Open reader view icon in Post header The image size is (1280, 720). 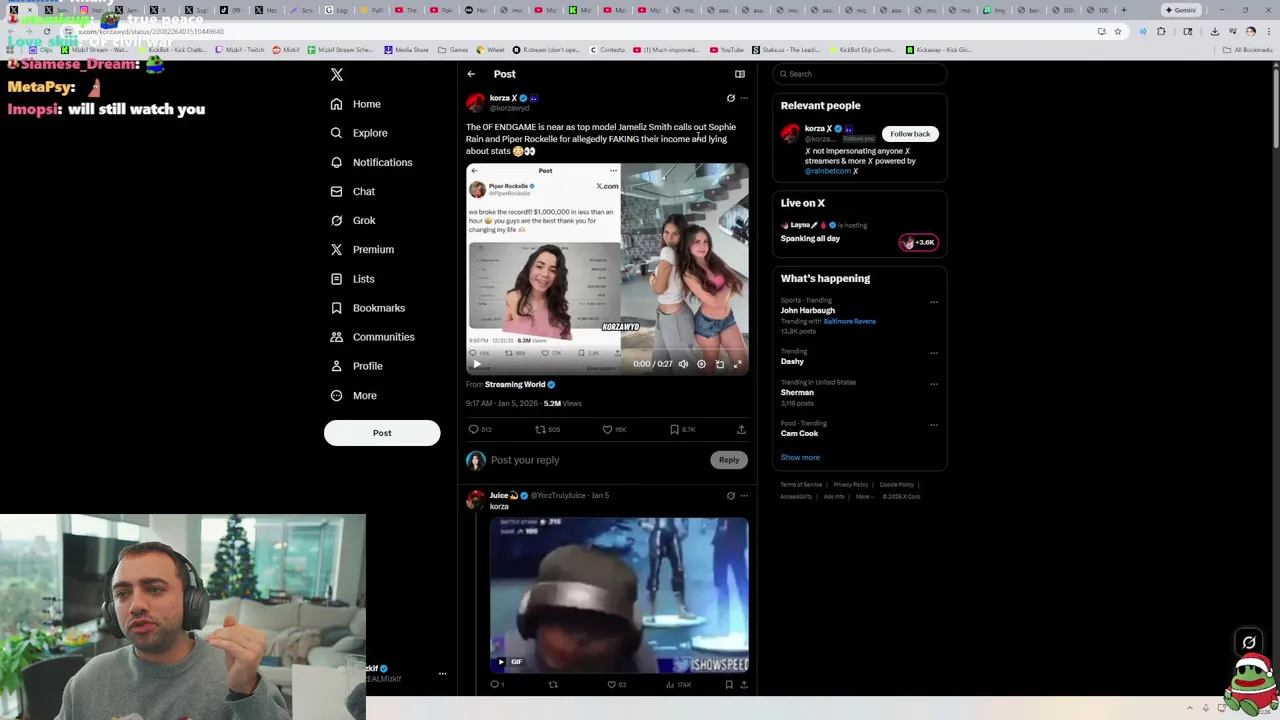pyautogui.click(x=740, y=74)
